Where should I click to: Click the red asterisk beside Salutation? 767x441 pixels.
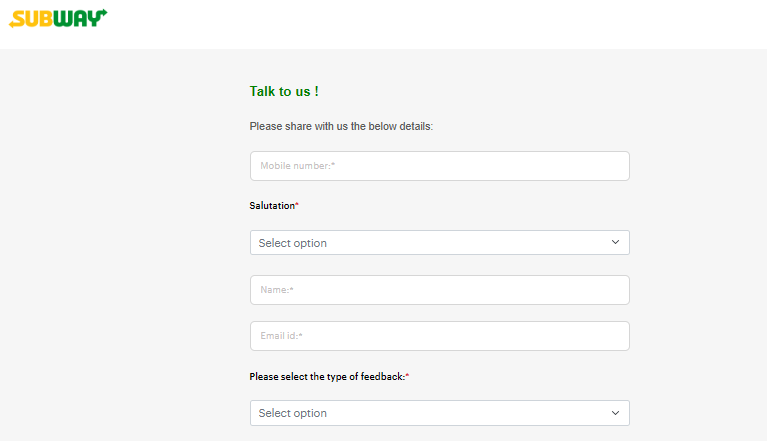click(297, 205)
